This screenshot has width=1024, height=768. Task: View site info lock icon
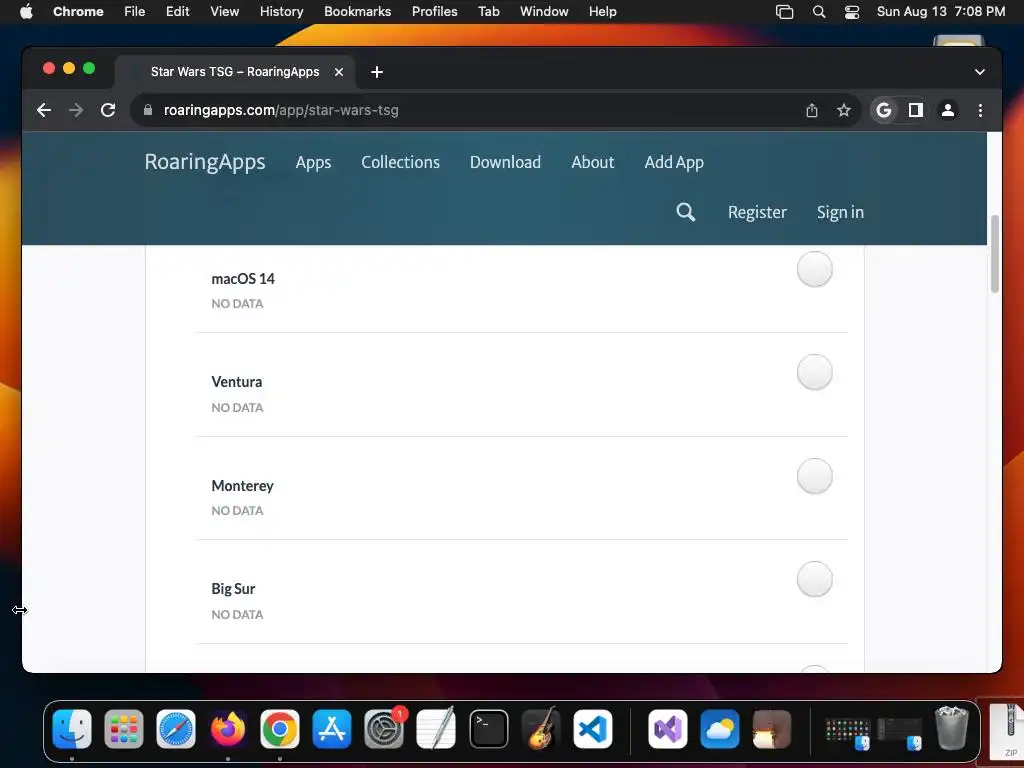[148, 110]
